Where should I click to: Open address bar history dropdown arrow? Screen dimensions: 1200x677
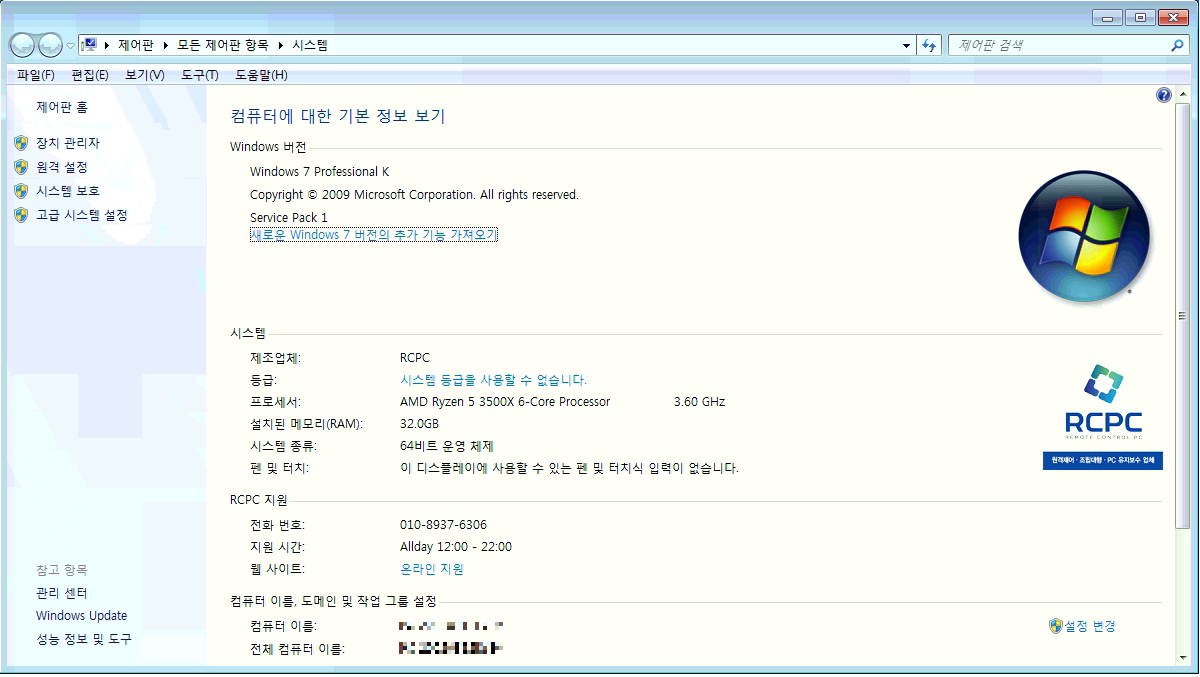tap(906, 45)
